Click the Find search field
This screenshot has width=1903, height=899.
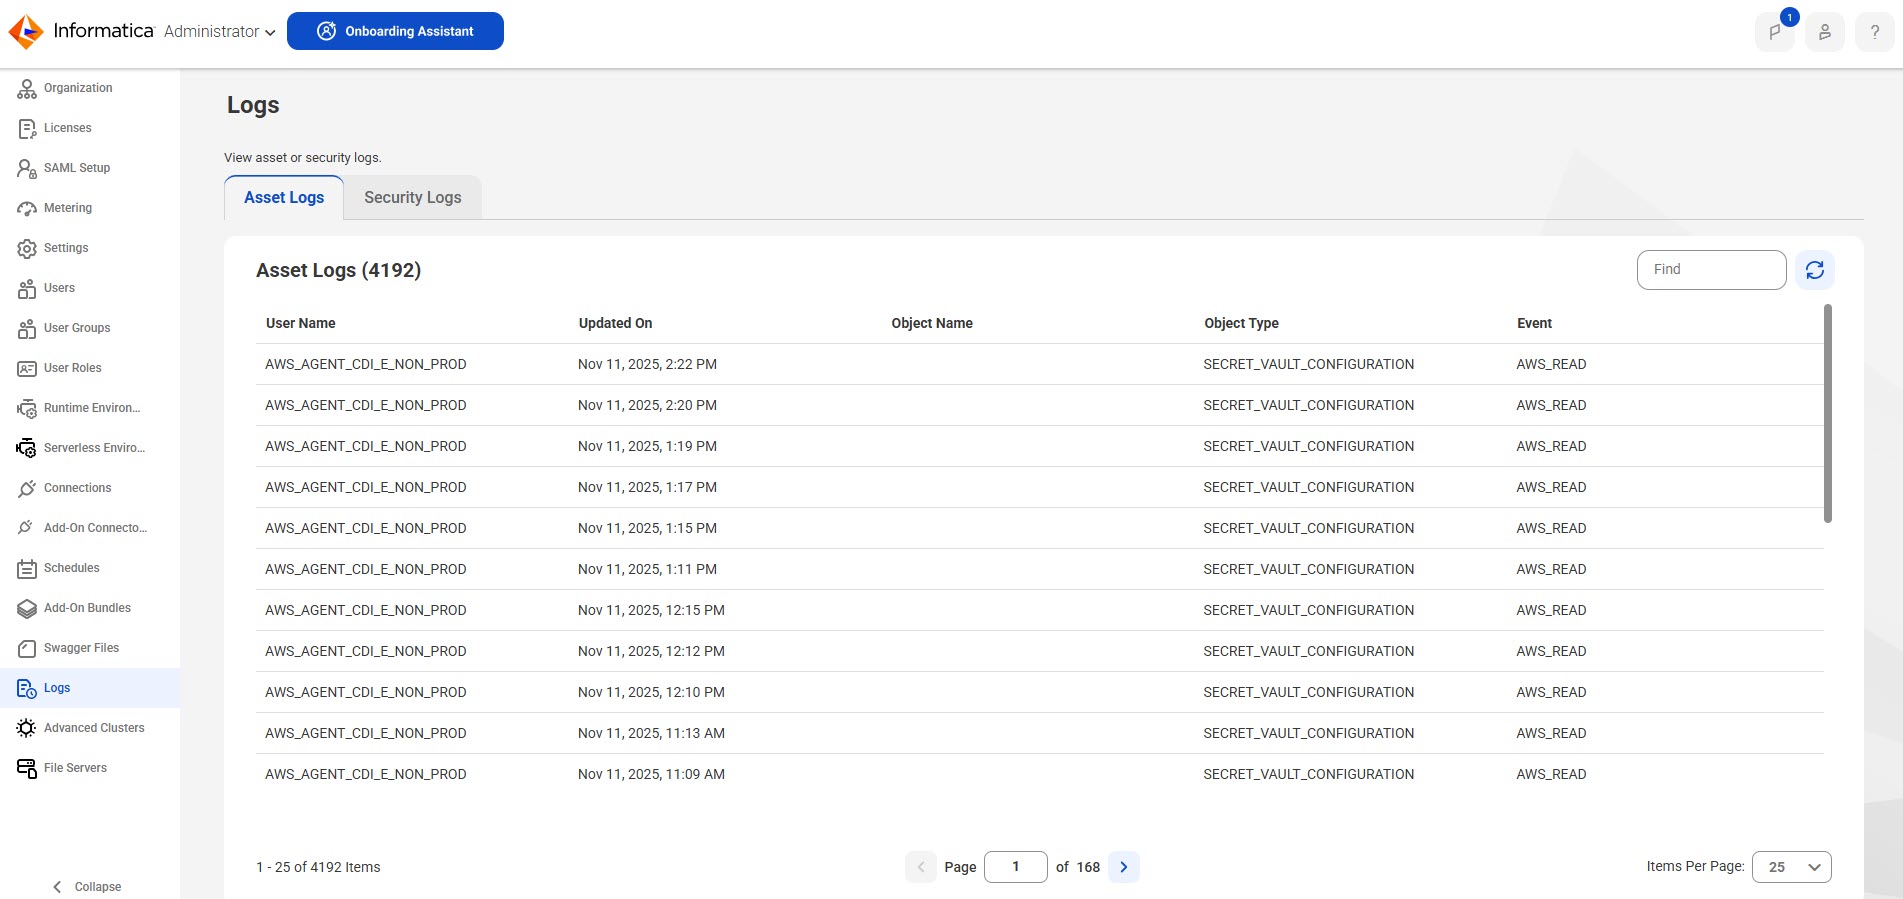pyautogui.click(x=1712, y=270)
